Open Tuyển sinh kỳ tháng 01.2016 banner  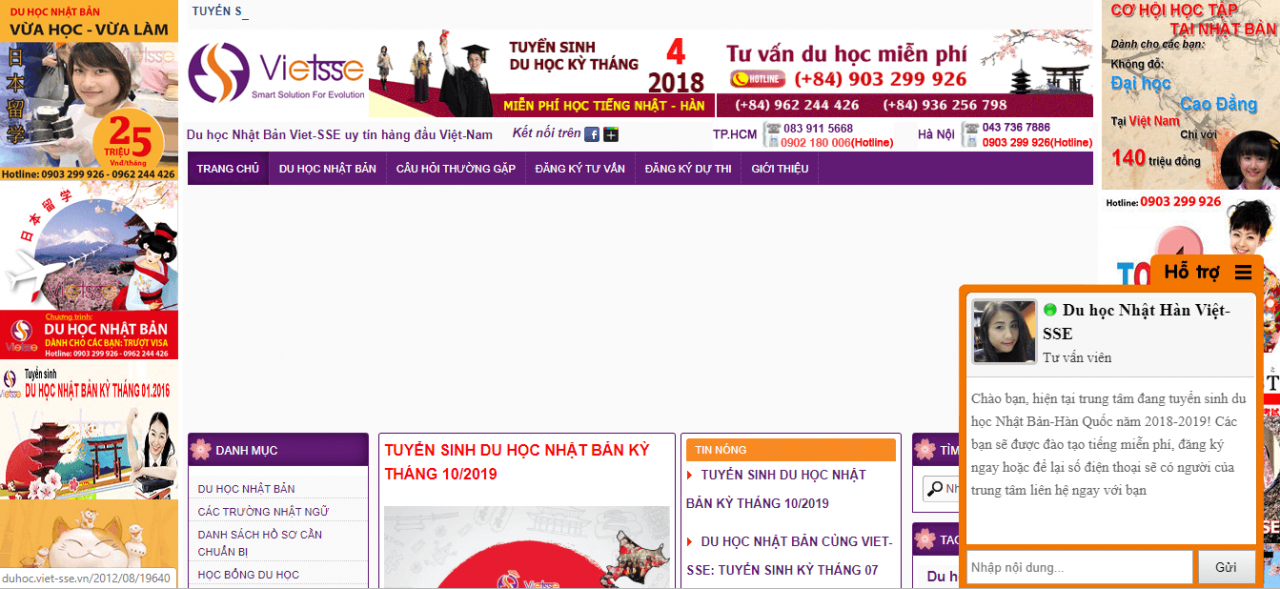coord(89,430)
